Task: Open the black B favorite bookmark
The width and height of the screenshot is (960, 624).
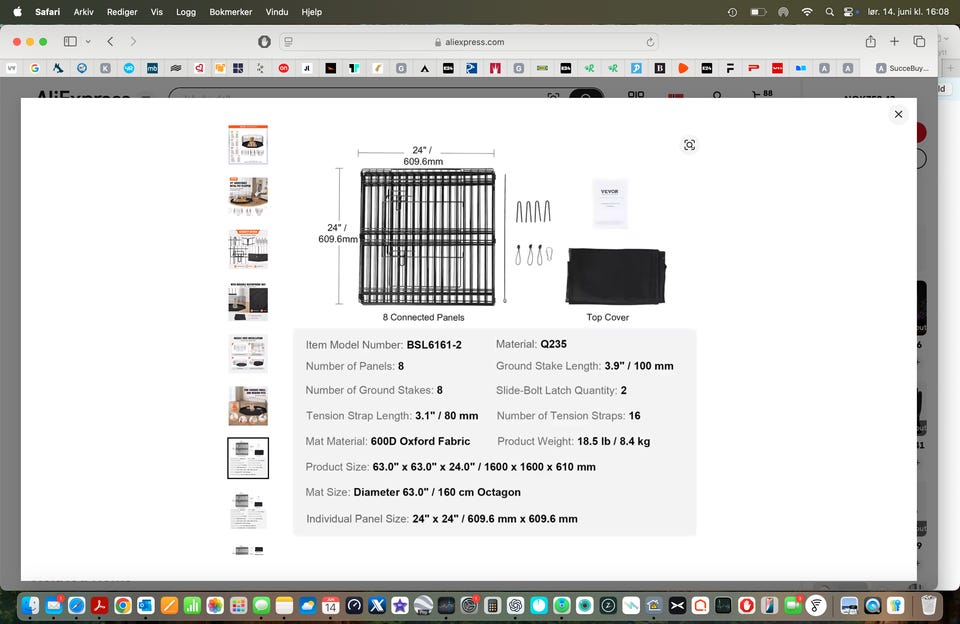Action: [x=659, y=68]
